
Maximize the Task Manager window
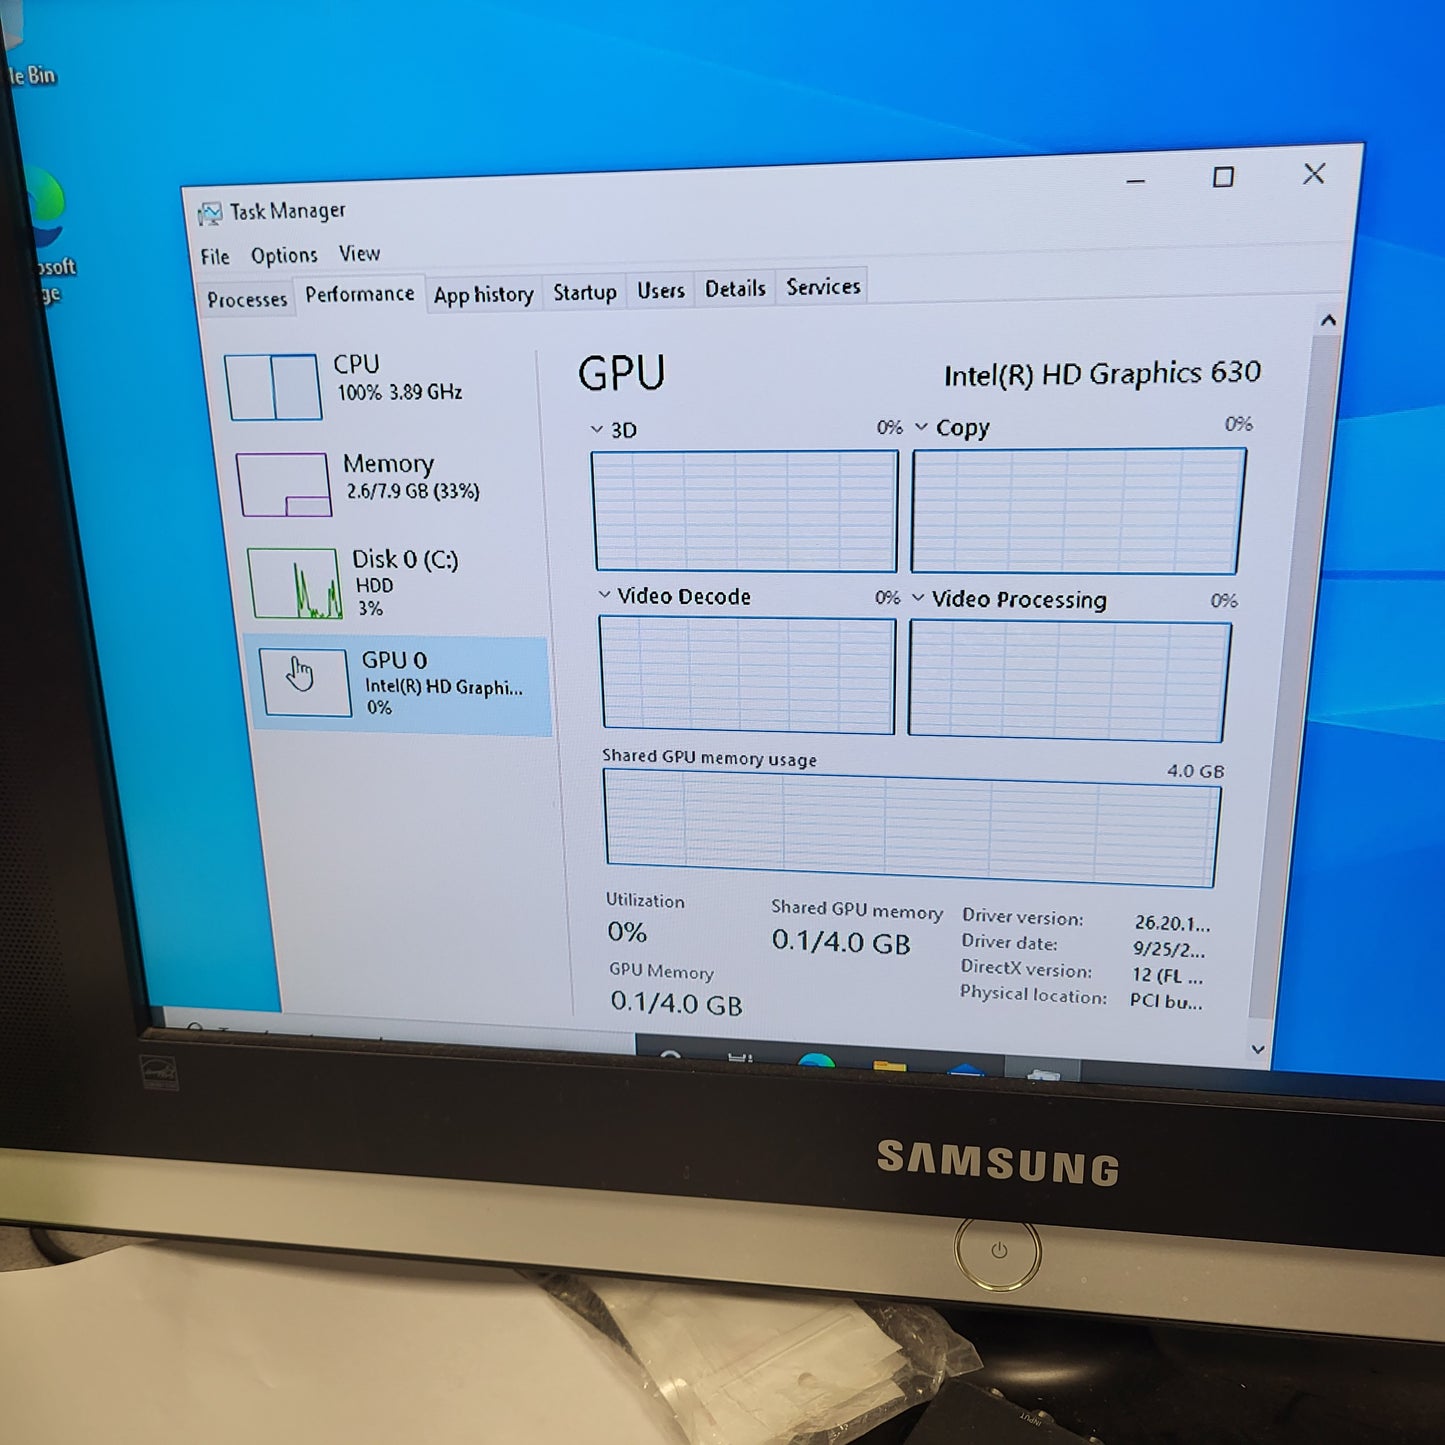click(1223, 178)
